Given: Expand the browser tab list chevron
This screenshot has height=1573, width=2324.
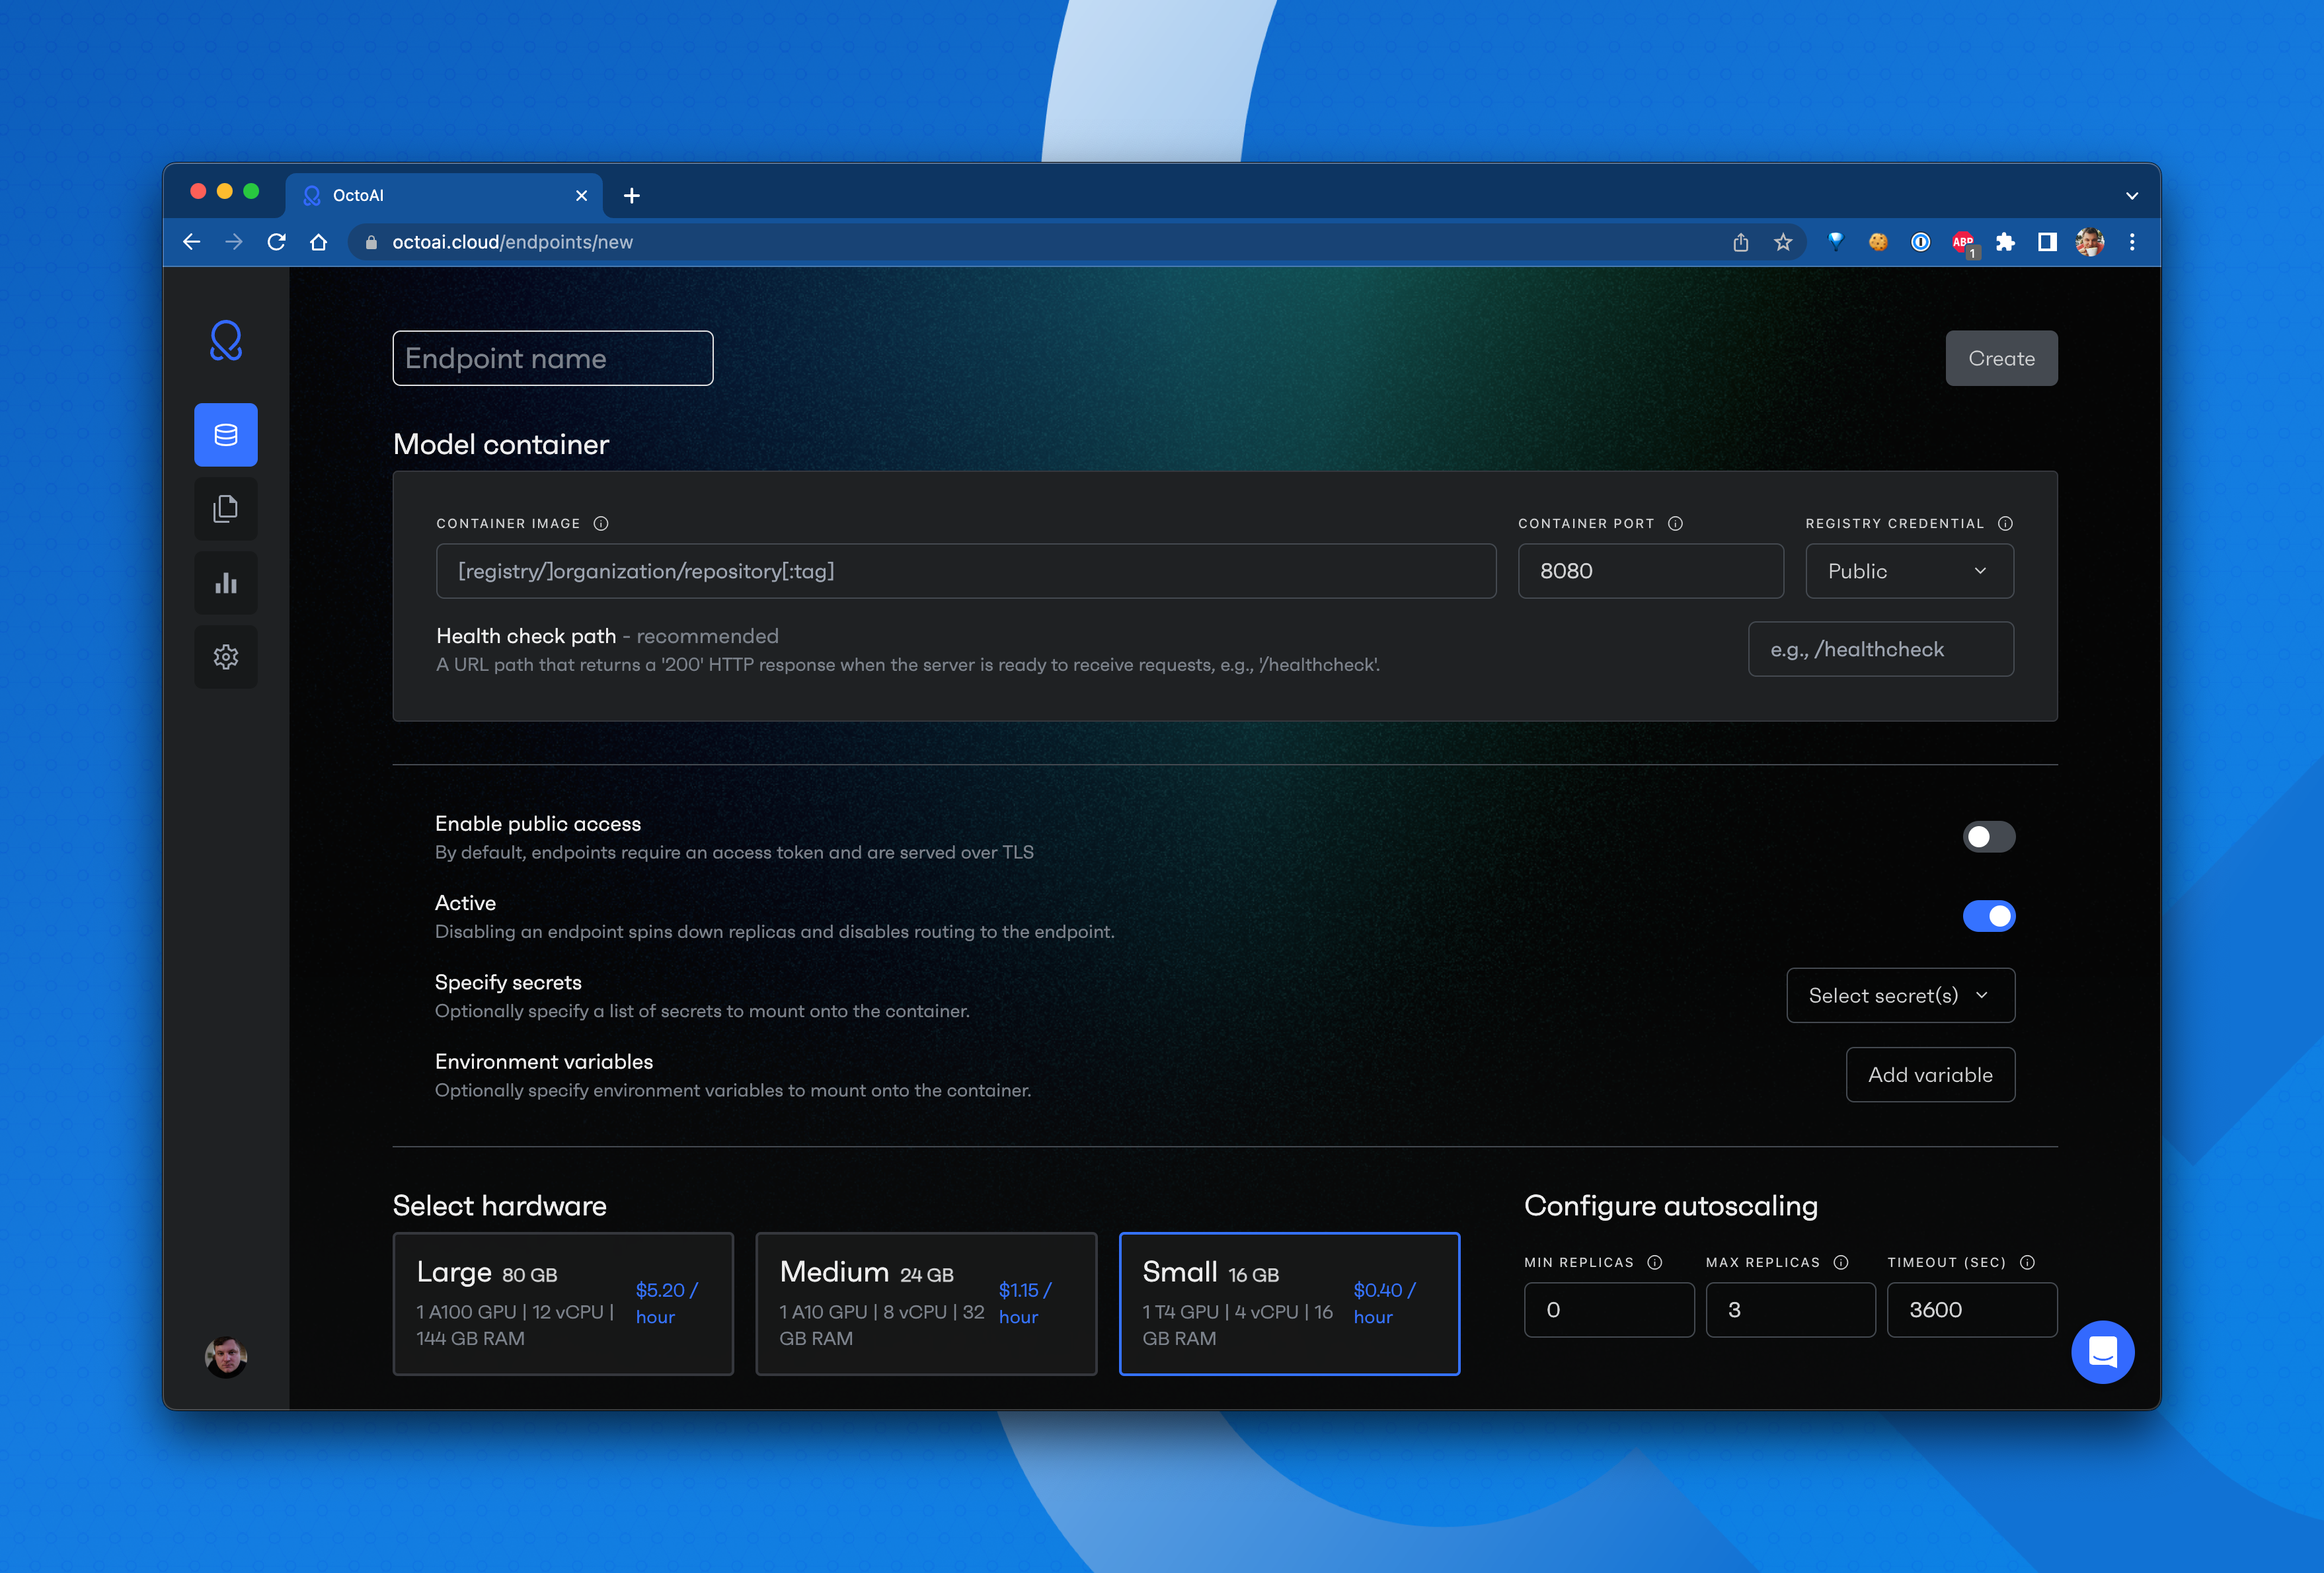Looking at the screenshot, I should (2132, 196).
